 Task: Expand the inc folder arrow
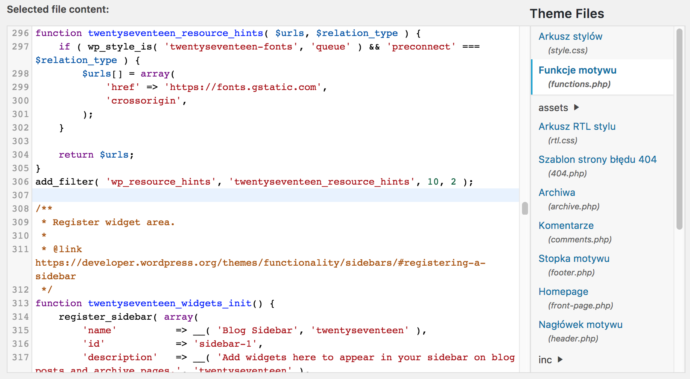tap(560, 359)
